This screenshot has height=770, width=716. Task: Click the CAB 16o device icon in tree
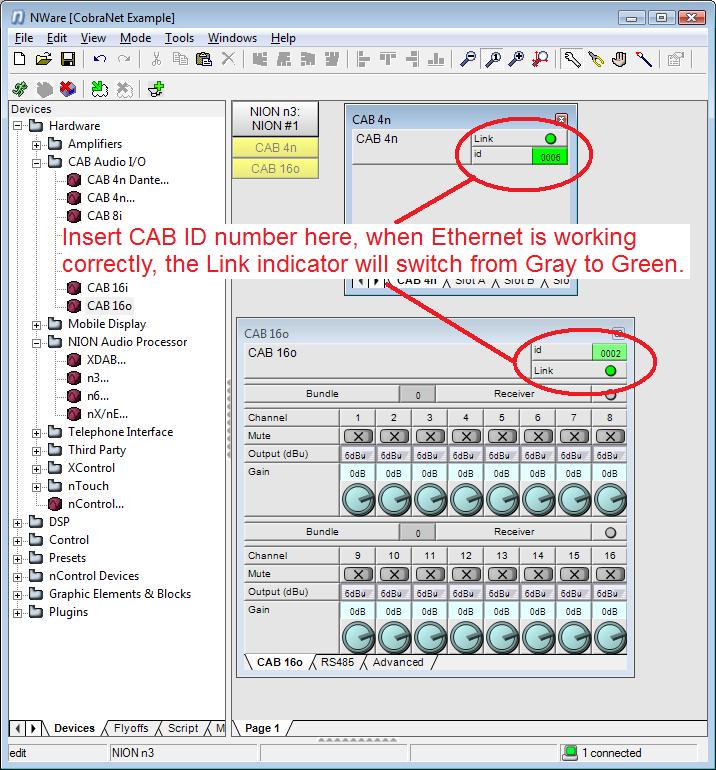pos(74,306)
